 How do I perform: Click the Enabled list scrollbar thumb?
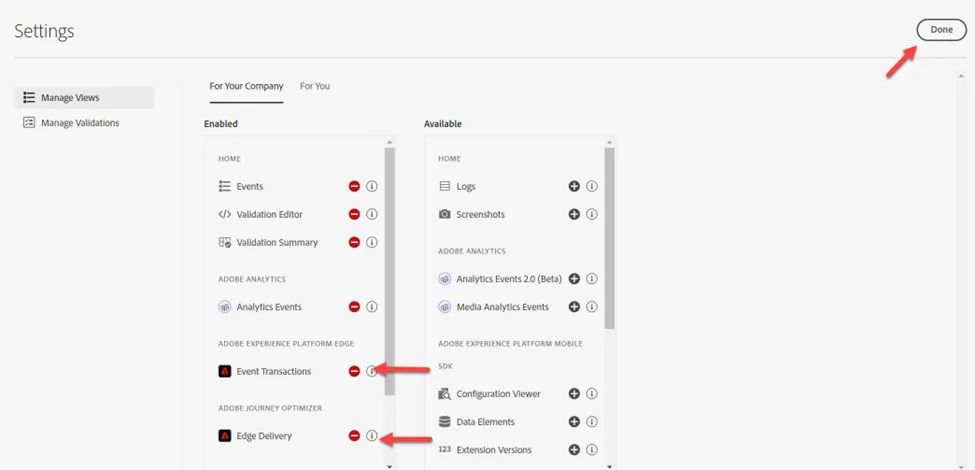point(389,271)
